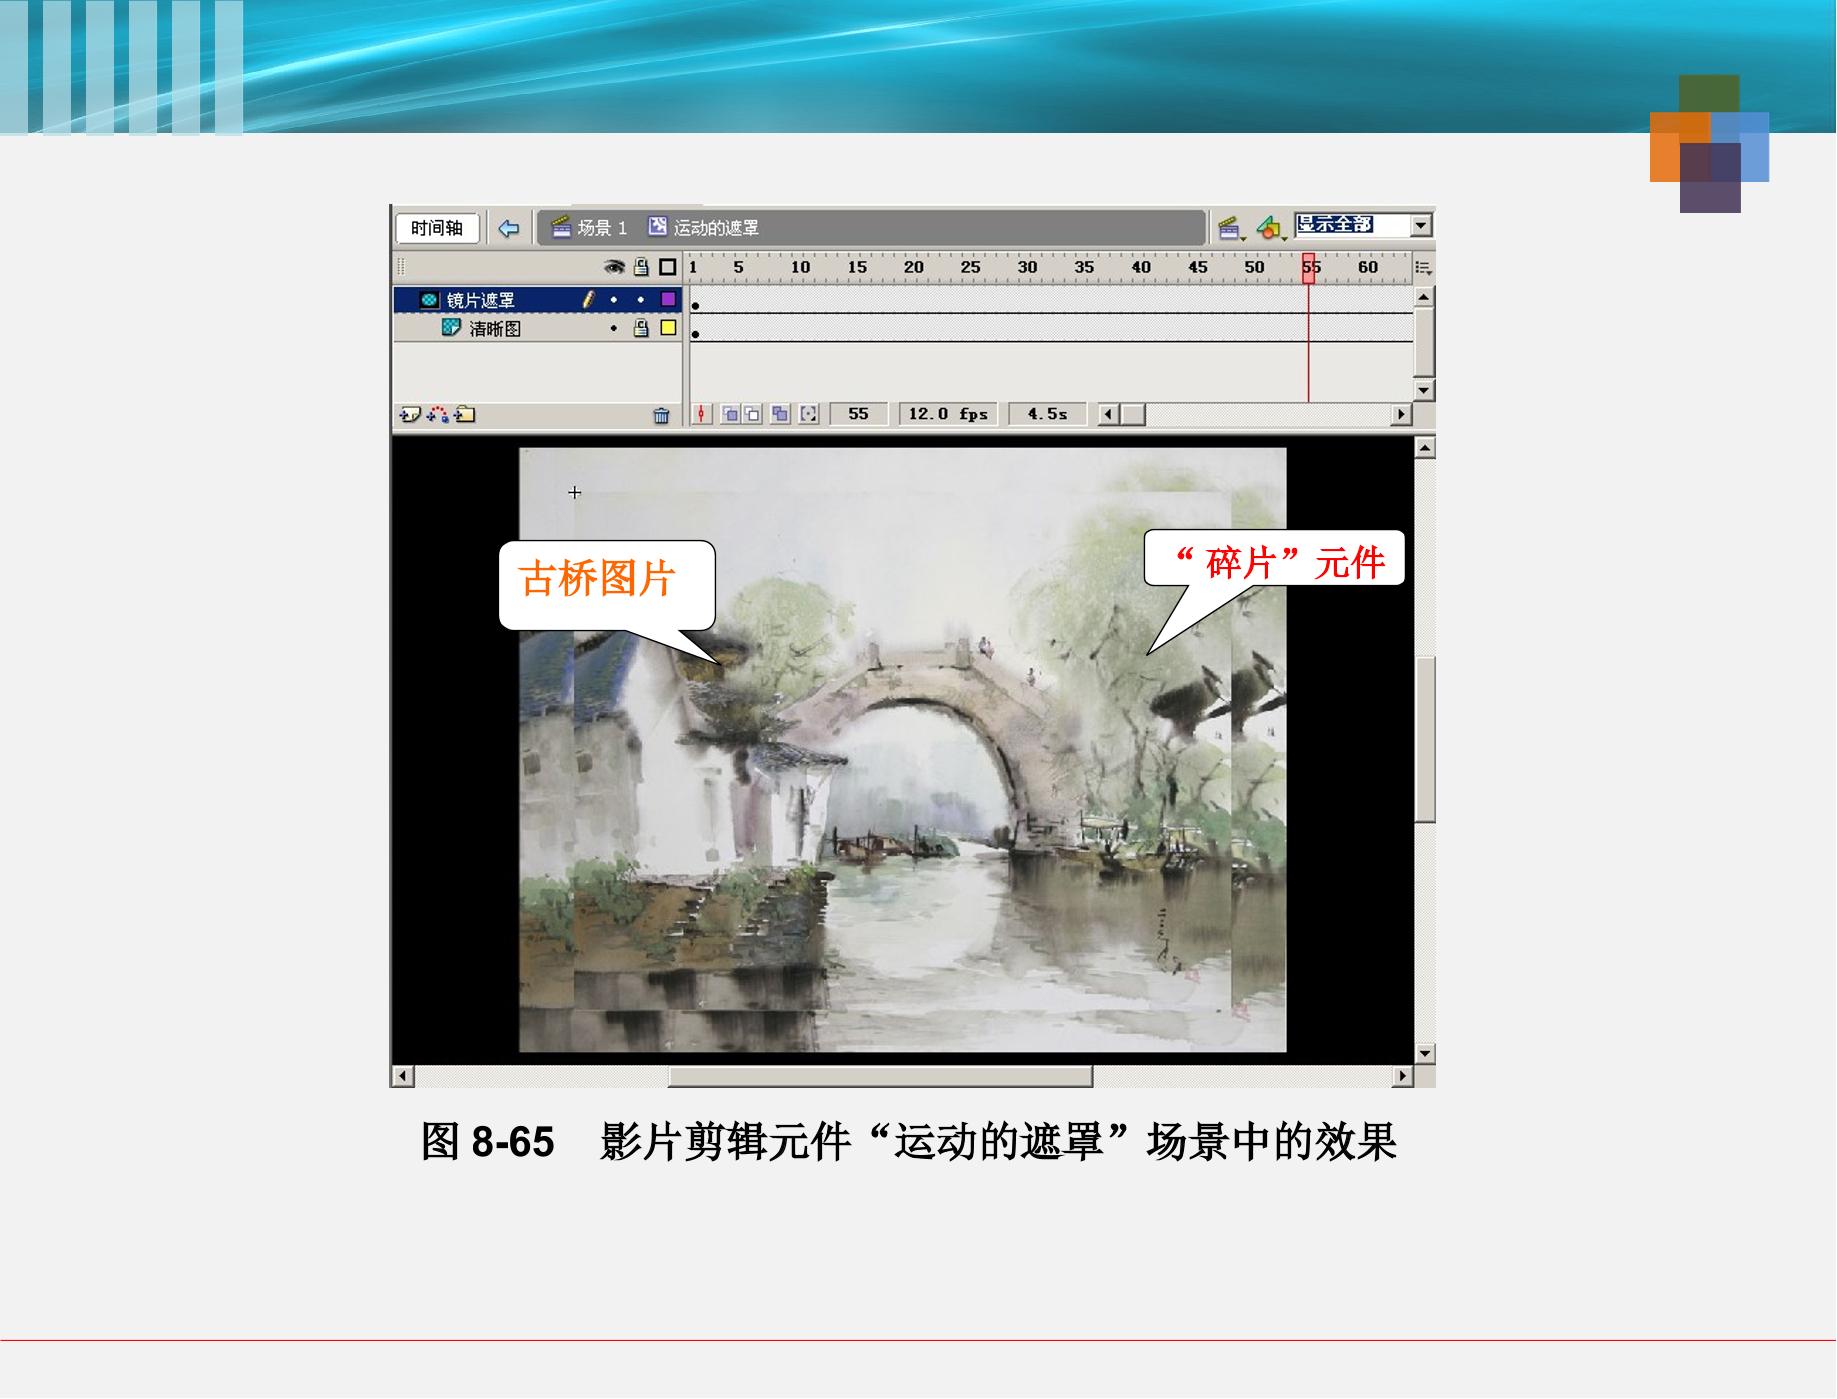Click the stage vertical scrollbar thumb
The image size is (1837, 1399).
pyautogui.click(x=1425, y=739)
